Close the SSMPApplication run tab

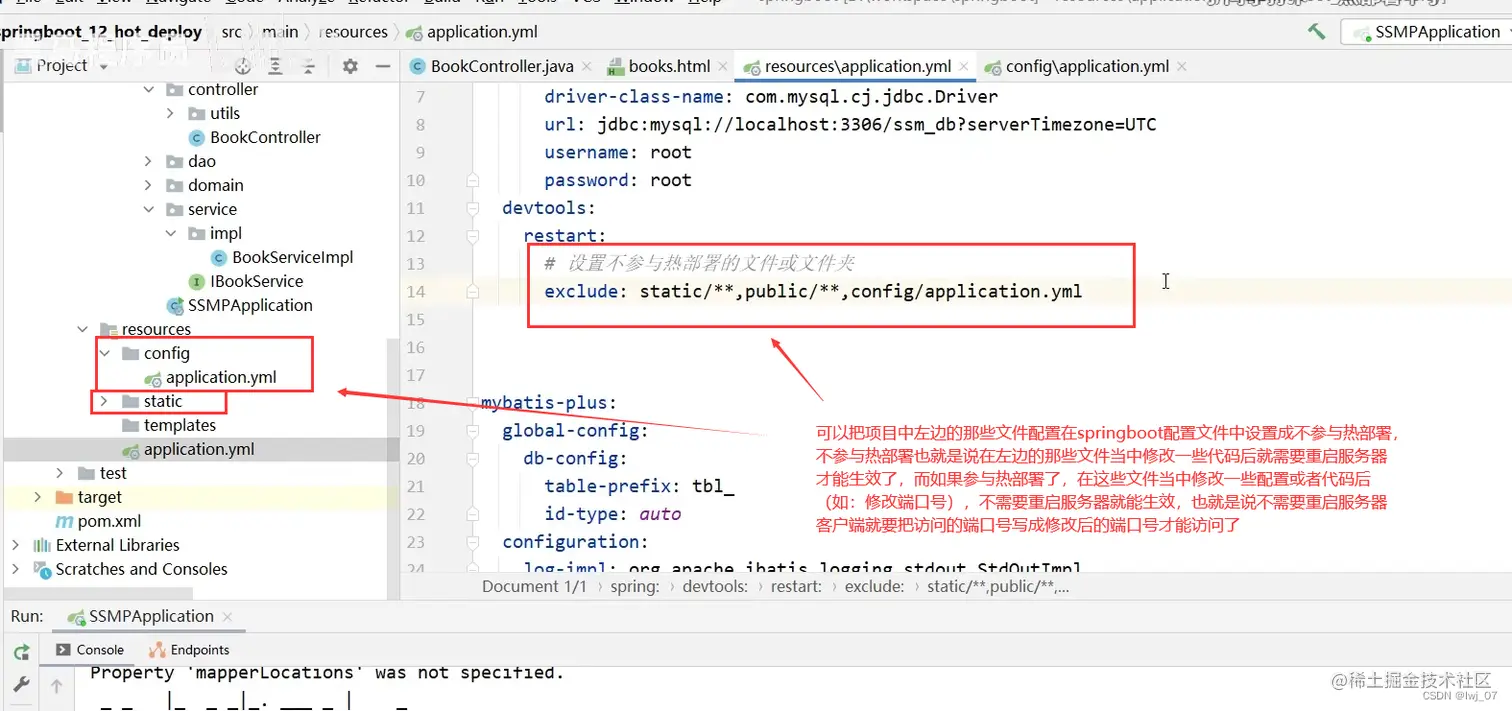228,617
